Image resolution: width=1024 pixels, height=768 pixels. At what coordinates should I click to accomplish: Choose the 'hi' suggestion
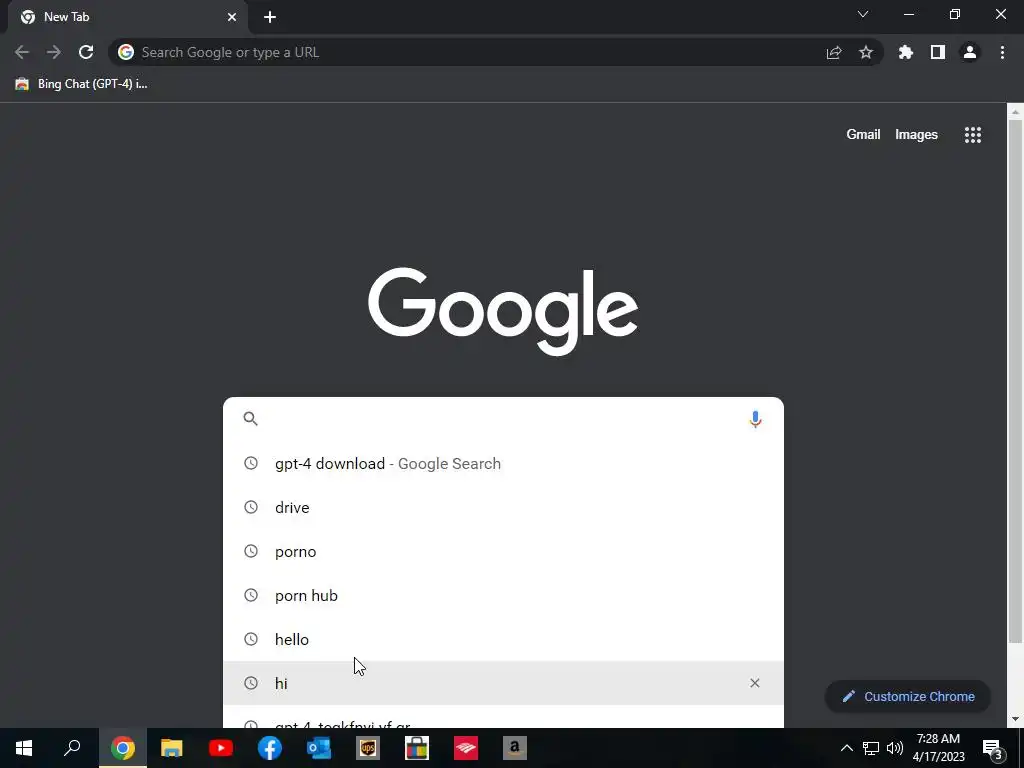pos(503,683)
